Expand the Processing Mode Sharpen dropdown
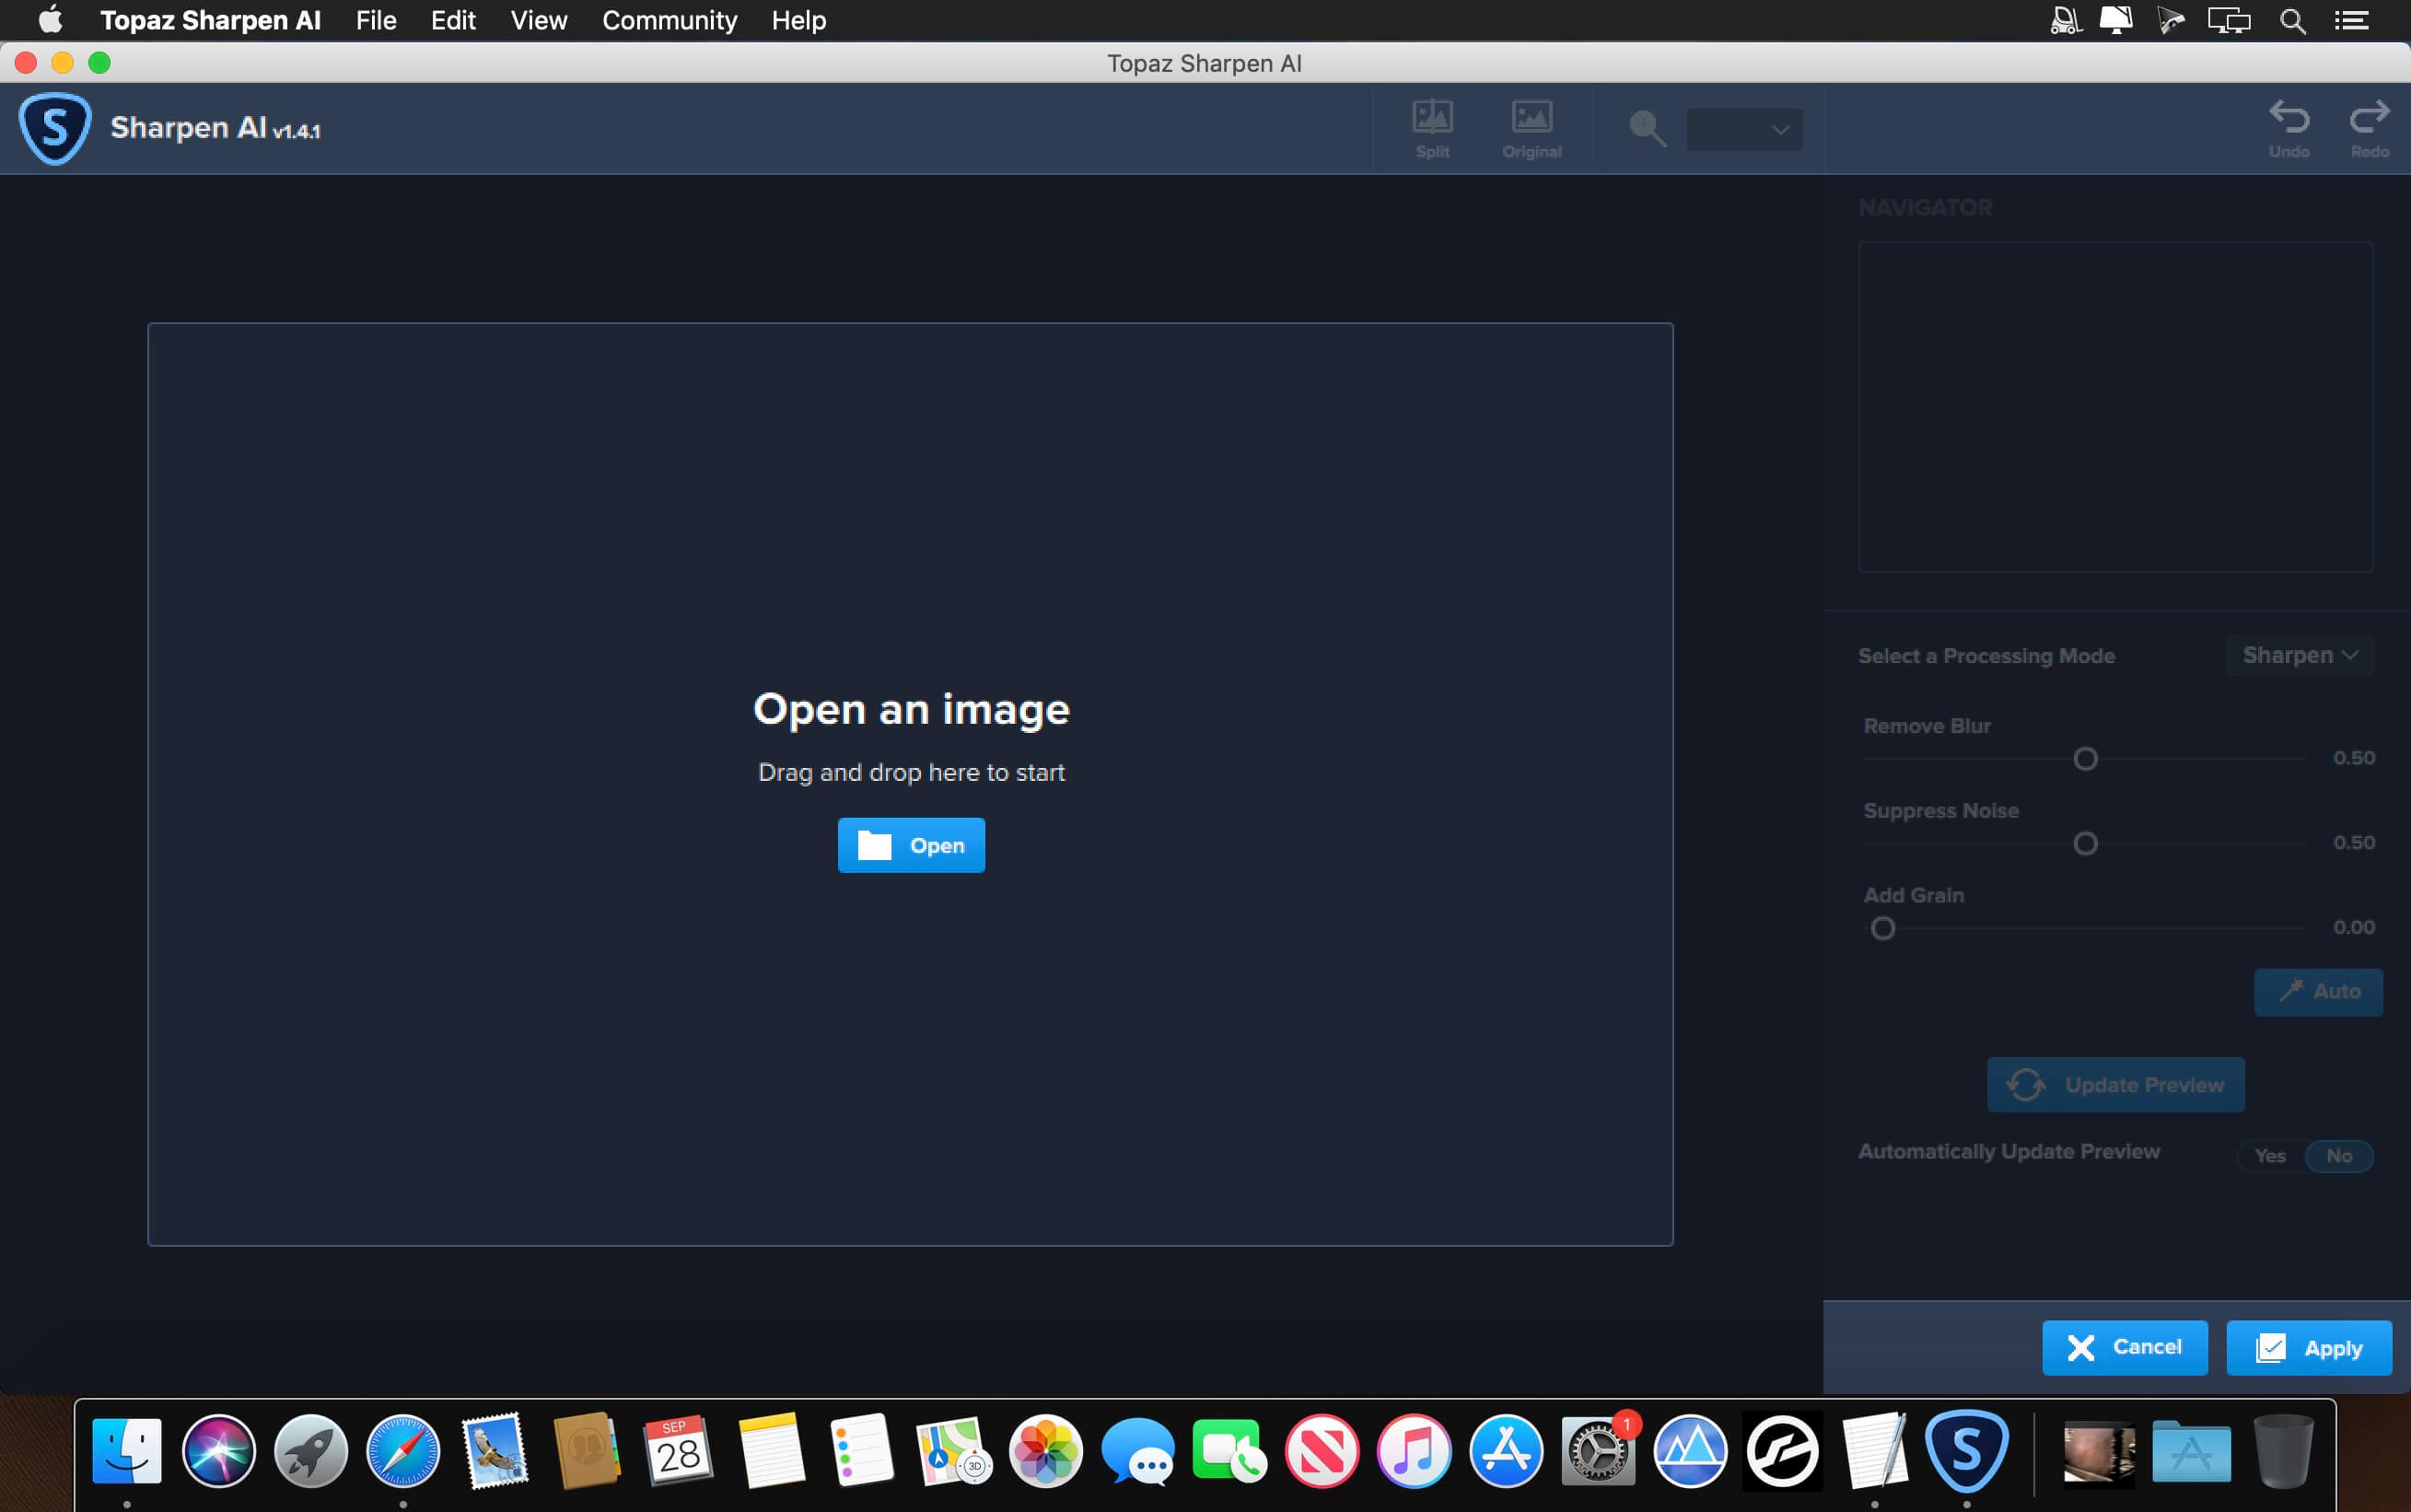2411x1512 pixels. (x=2299, y=655)
